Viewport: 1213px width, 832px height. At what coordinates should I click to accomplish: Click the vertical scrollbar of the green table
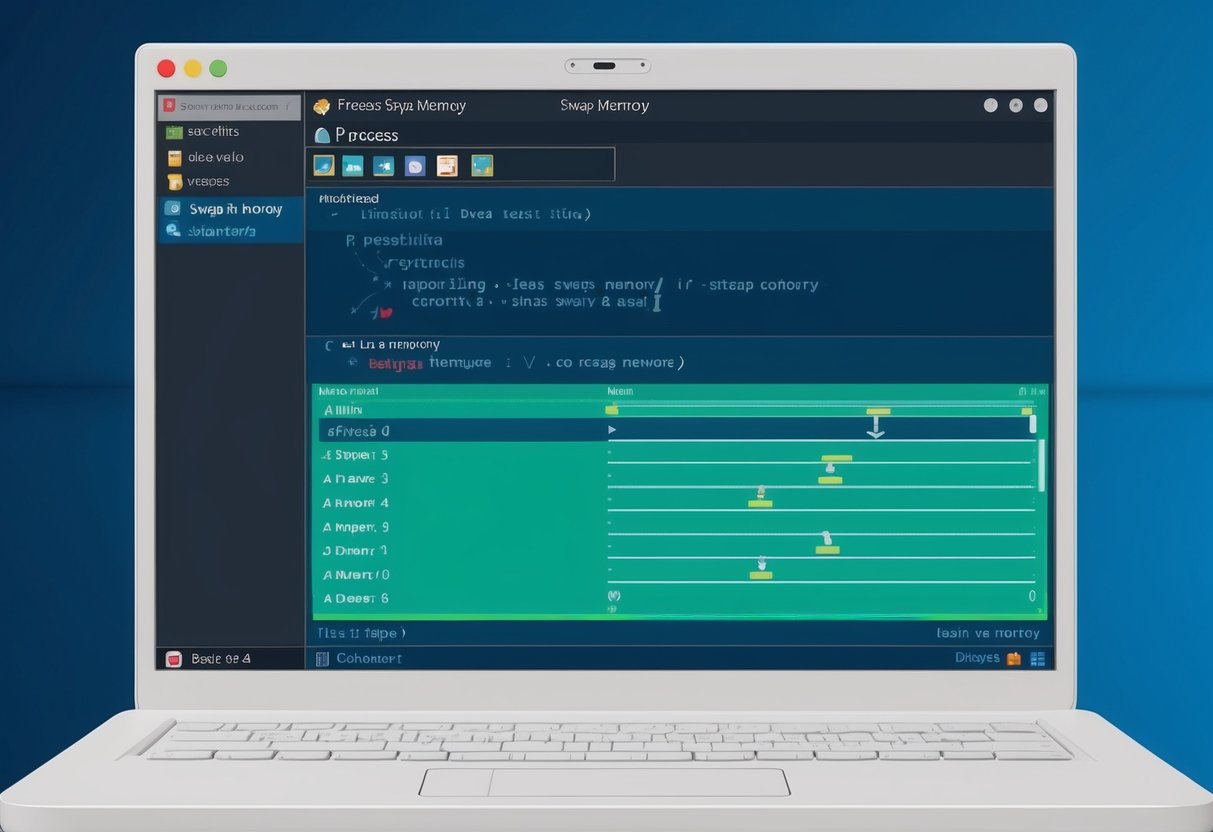[x=1041, y=465]
